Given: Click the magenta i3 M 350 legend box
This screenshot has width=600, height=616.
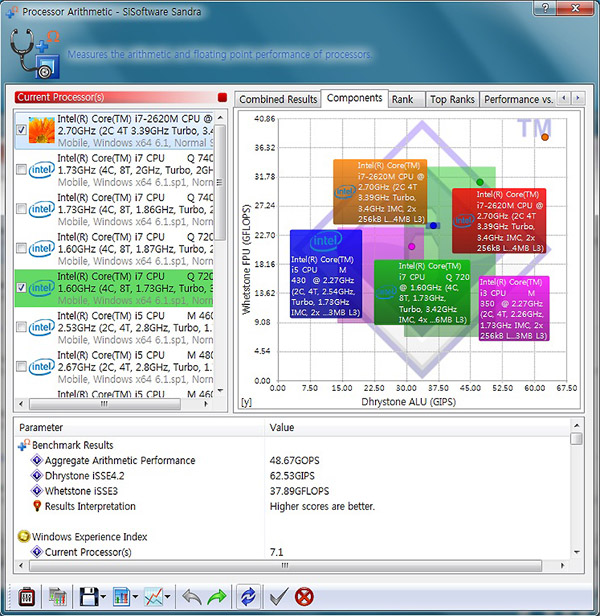Looking at the screenshot, I should coord(514,308).
